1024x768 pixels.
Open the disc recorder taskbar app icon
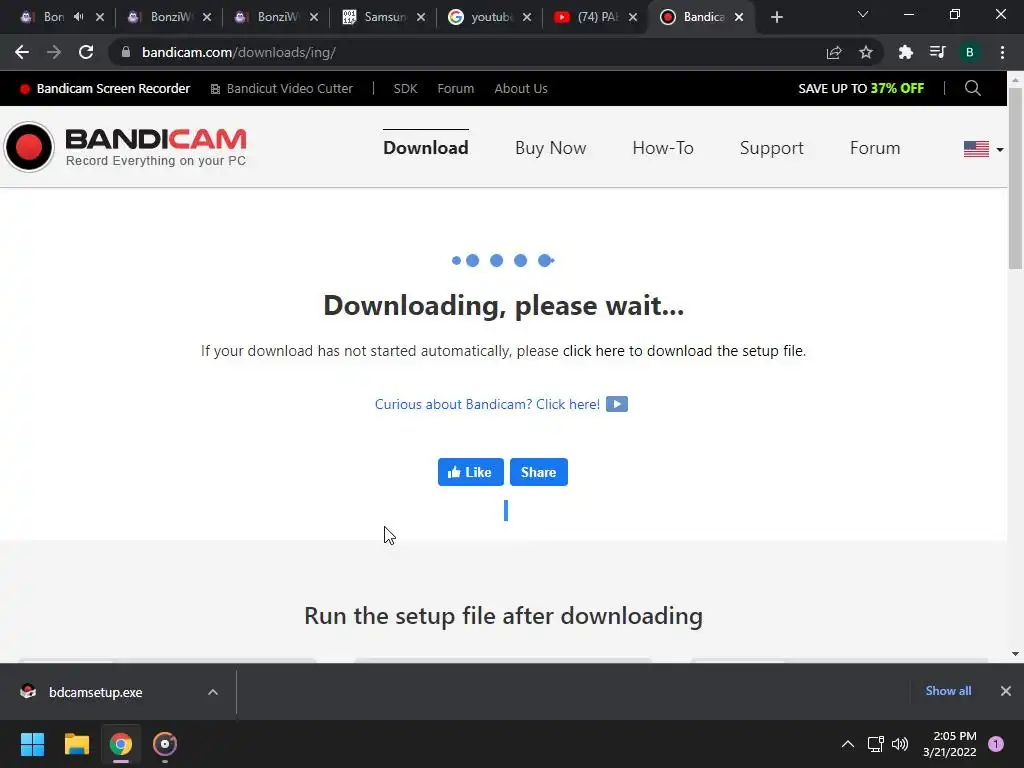(165, 744)
